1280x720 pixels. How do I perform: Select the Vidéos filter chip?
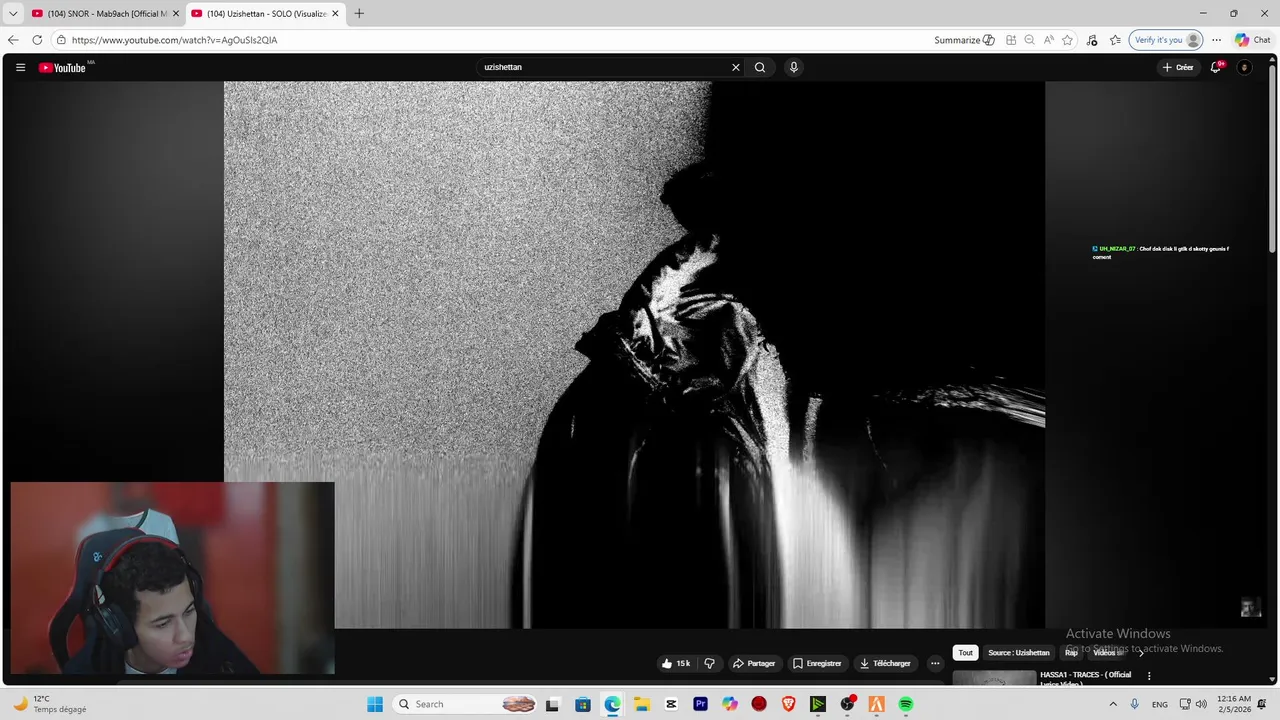(1106, 653)
